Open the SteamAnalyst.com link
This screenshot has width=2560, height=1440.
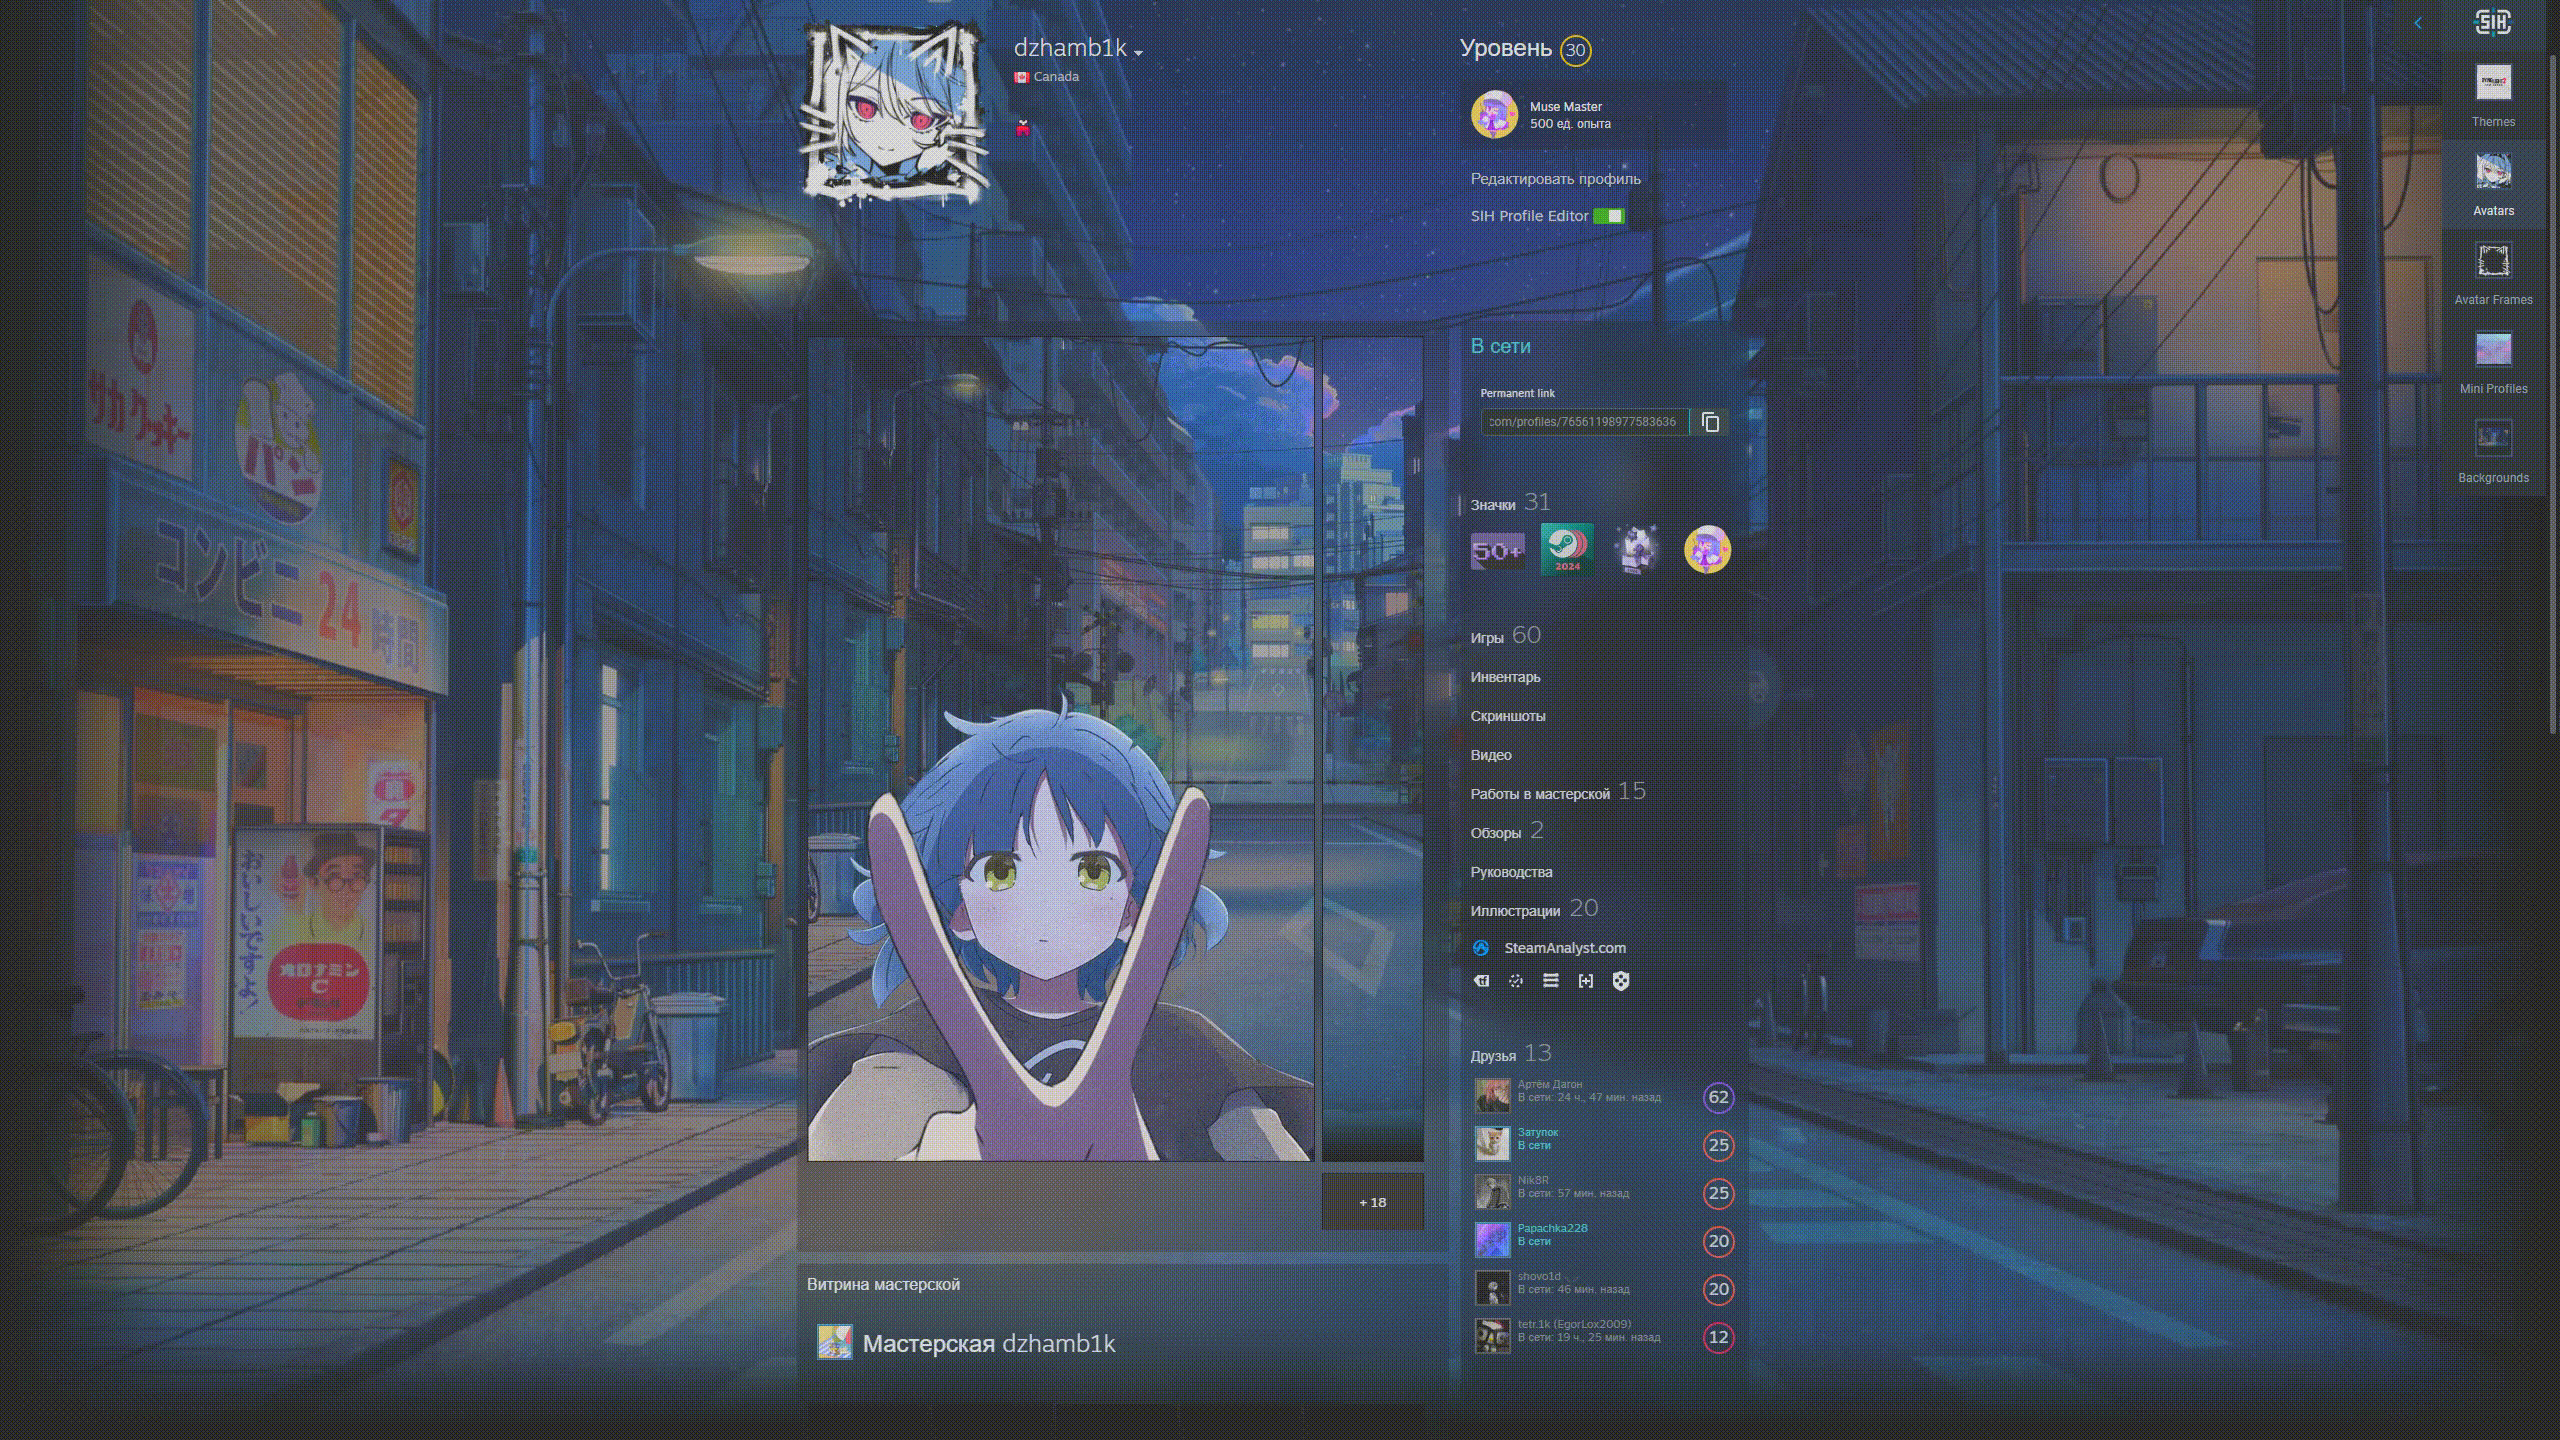(x=1565, y=948)
